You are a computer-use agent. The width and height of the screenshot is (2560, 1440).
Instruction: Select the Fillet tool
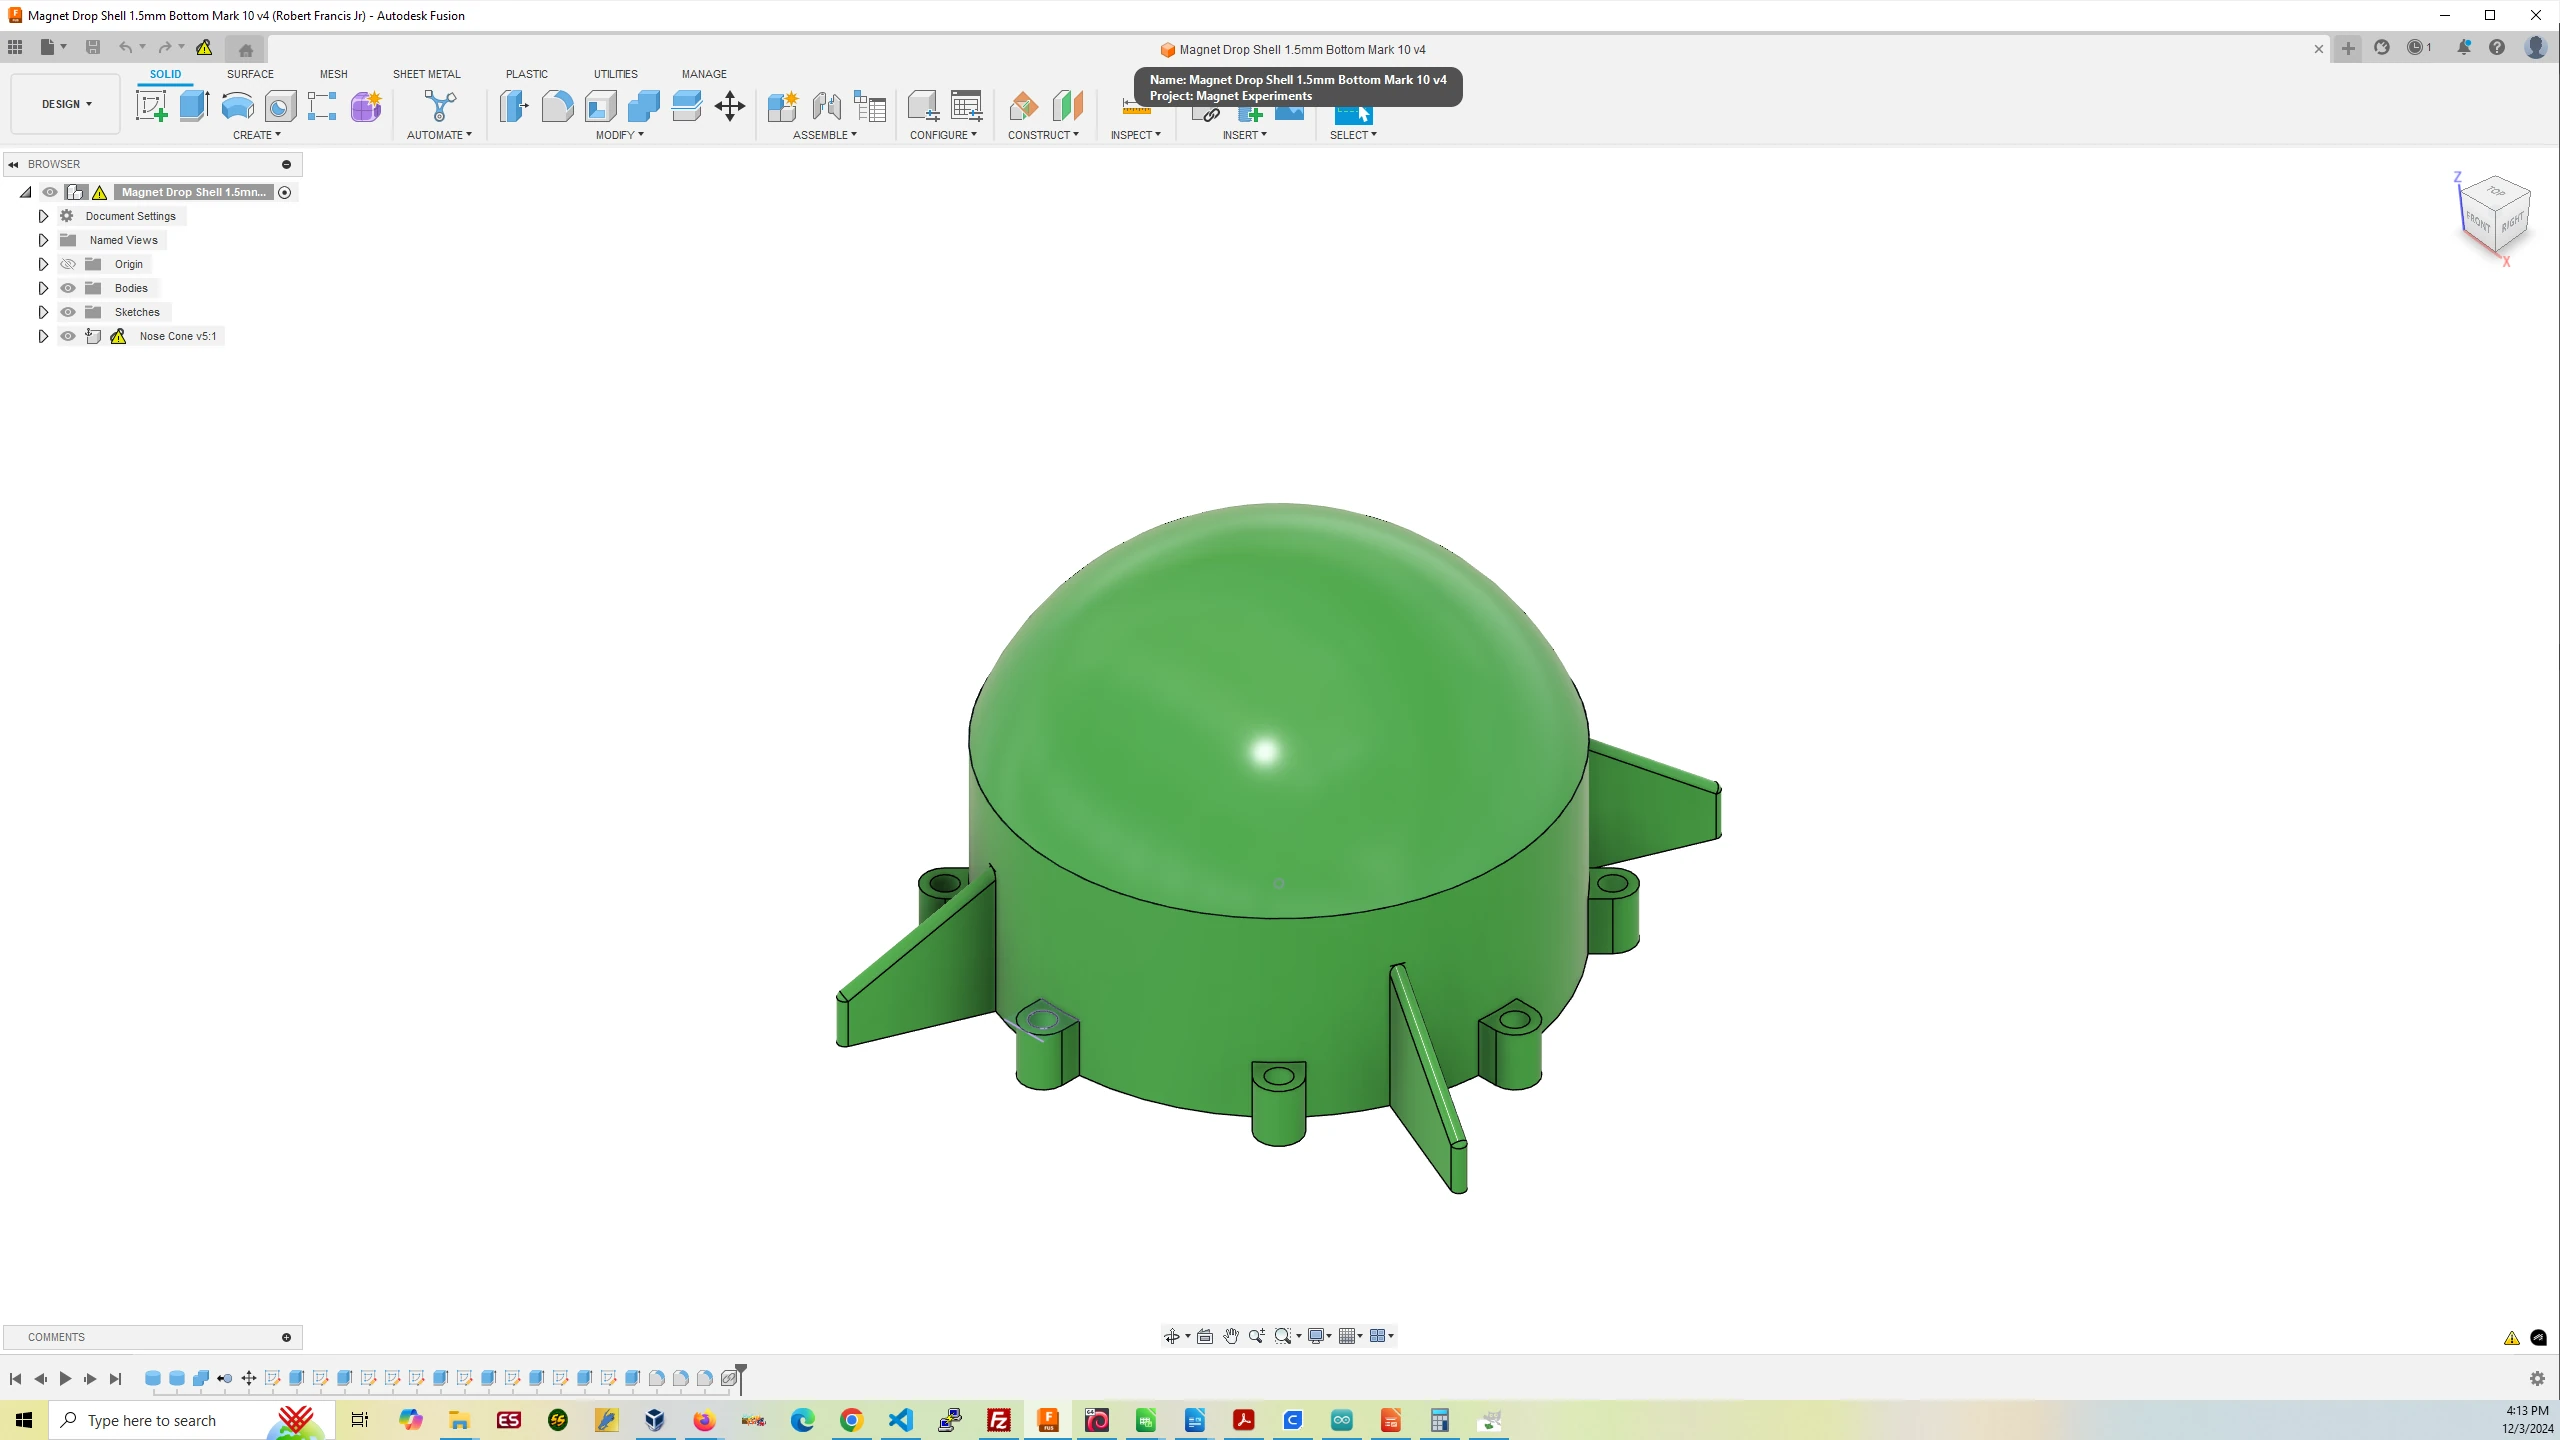(x=557, y=106)
